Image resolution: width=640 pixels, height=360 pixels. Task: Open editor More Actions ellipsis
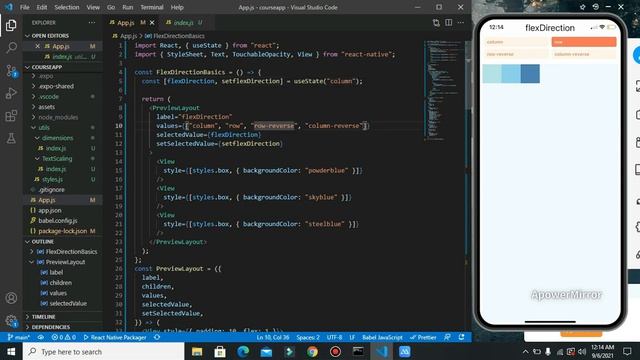(460, 22)
